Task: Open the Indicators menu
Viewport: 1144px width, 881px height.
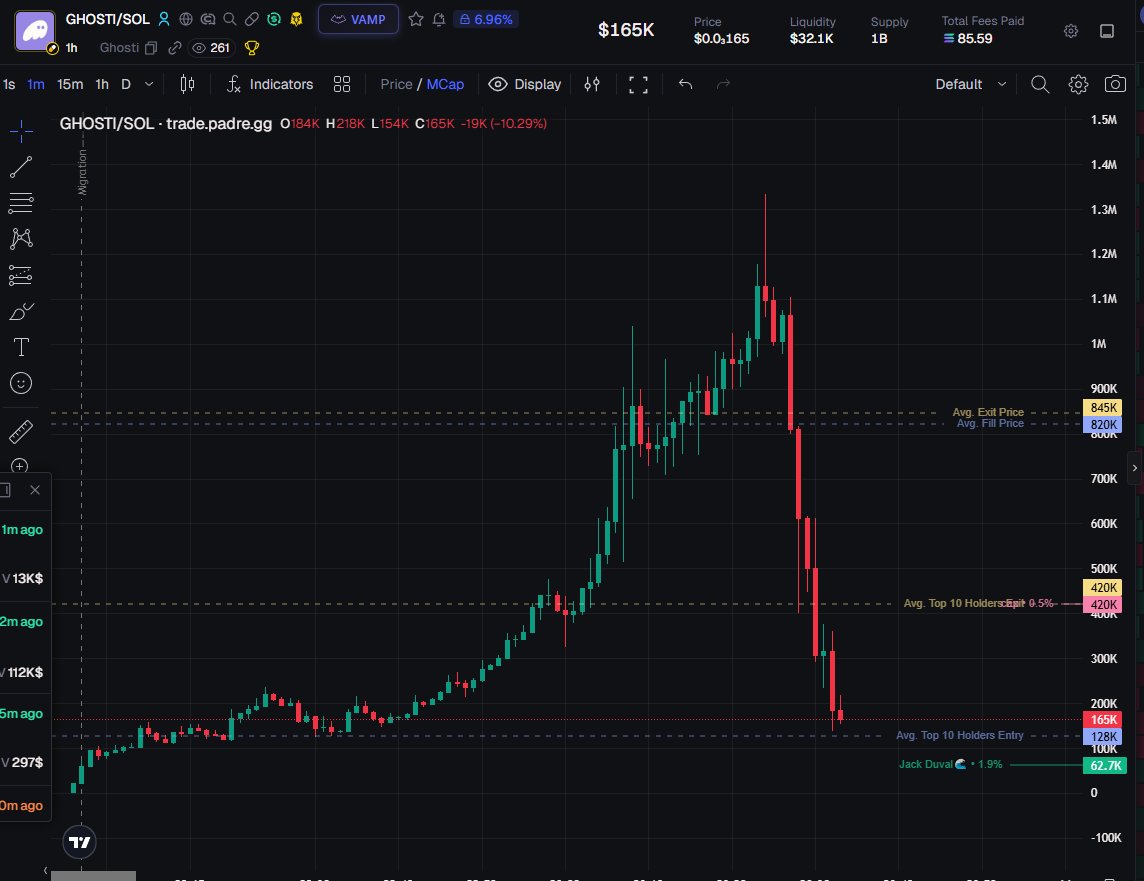Action: pyautogui.click(x=270, y=85)
